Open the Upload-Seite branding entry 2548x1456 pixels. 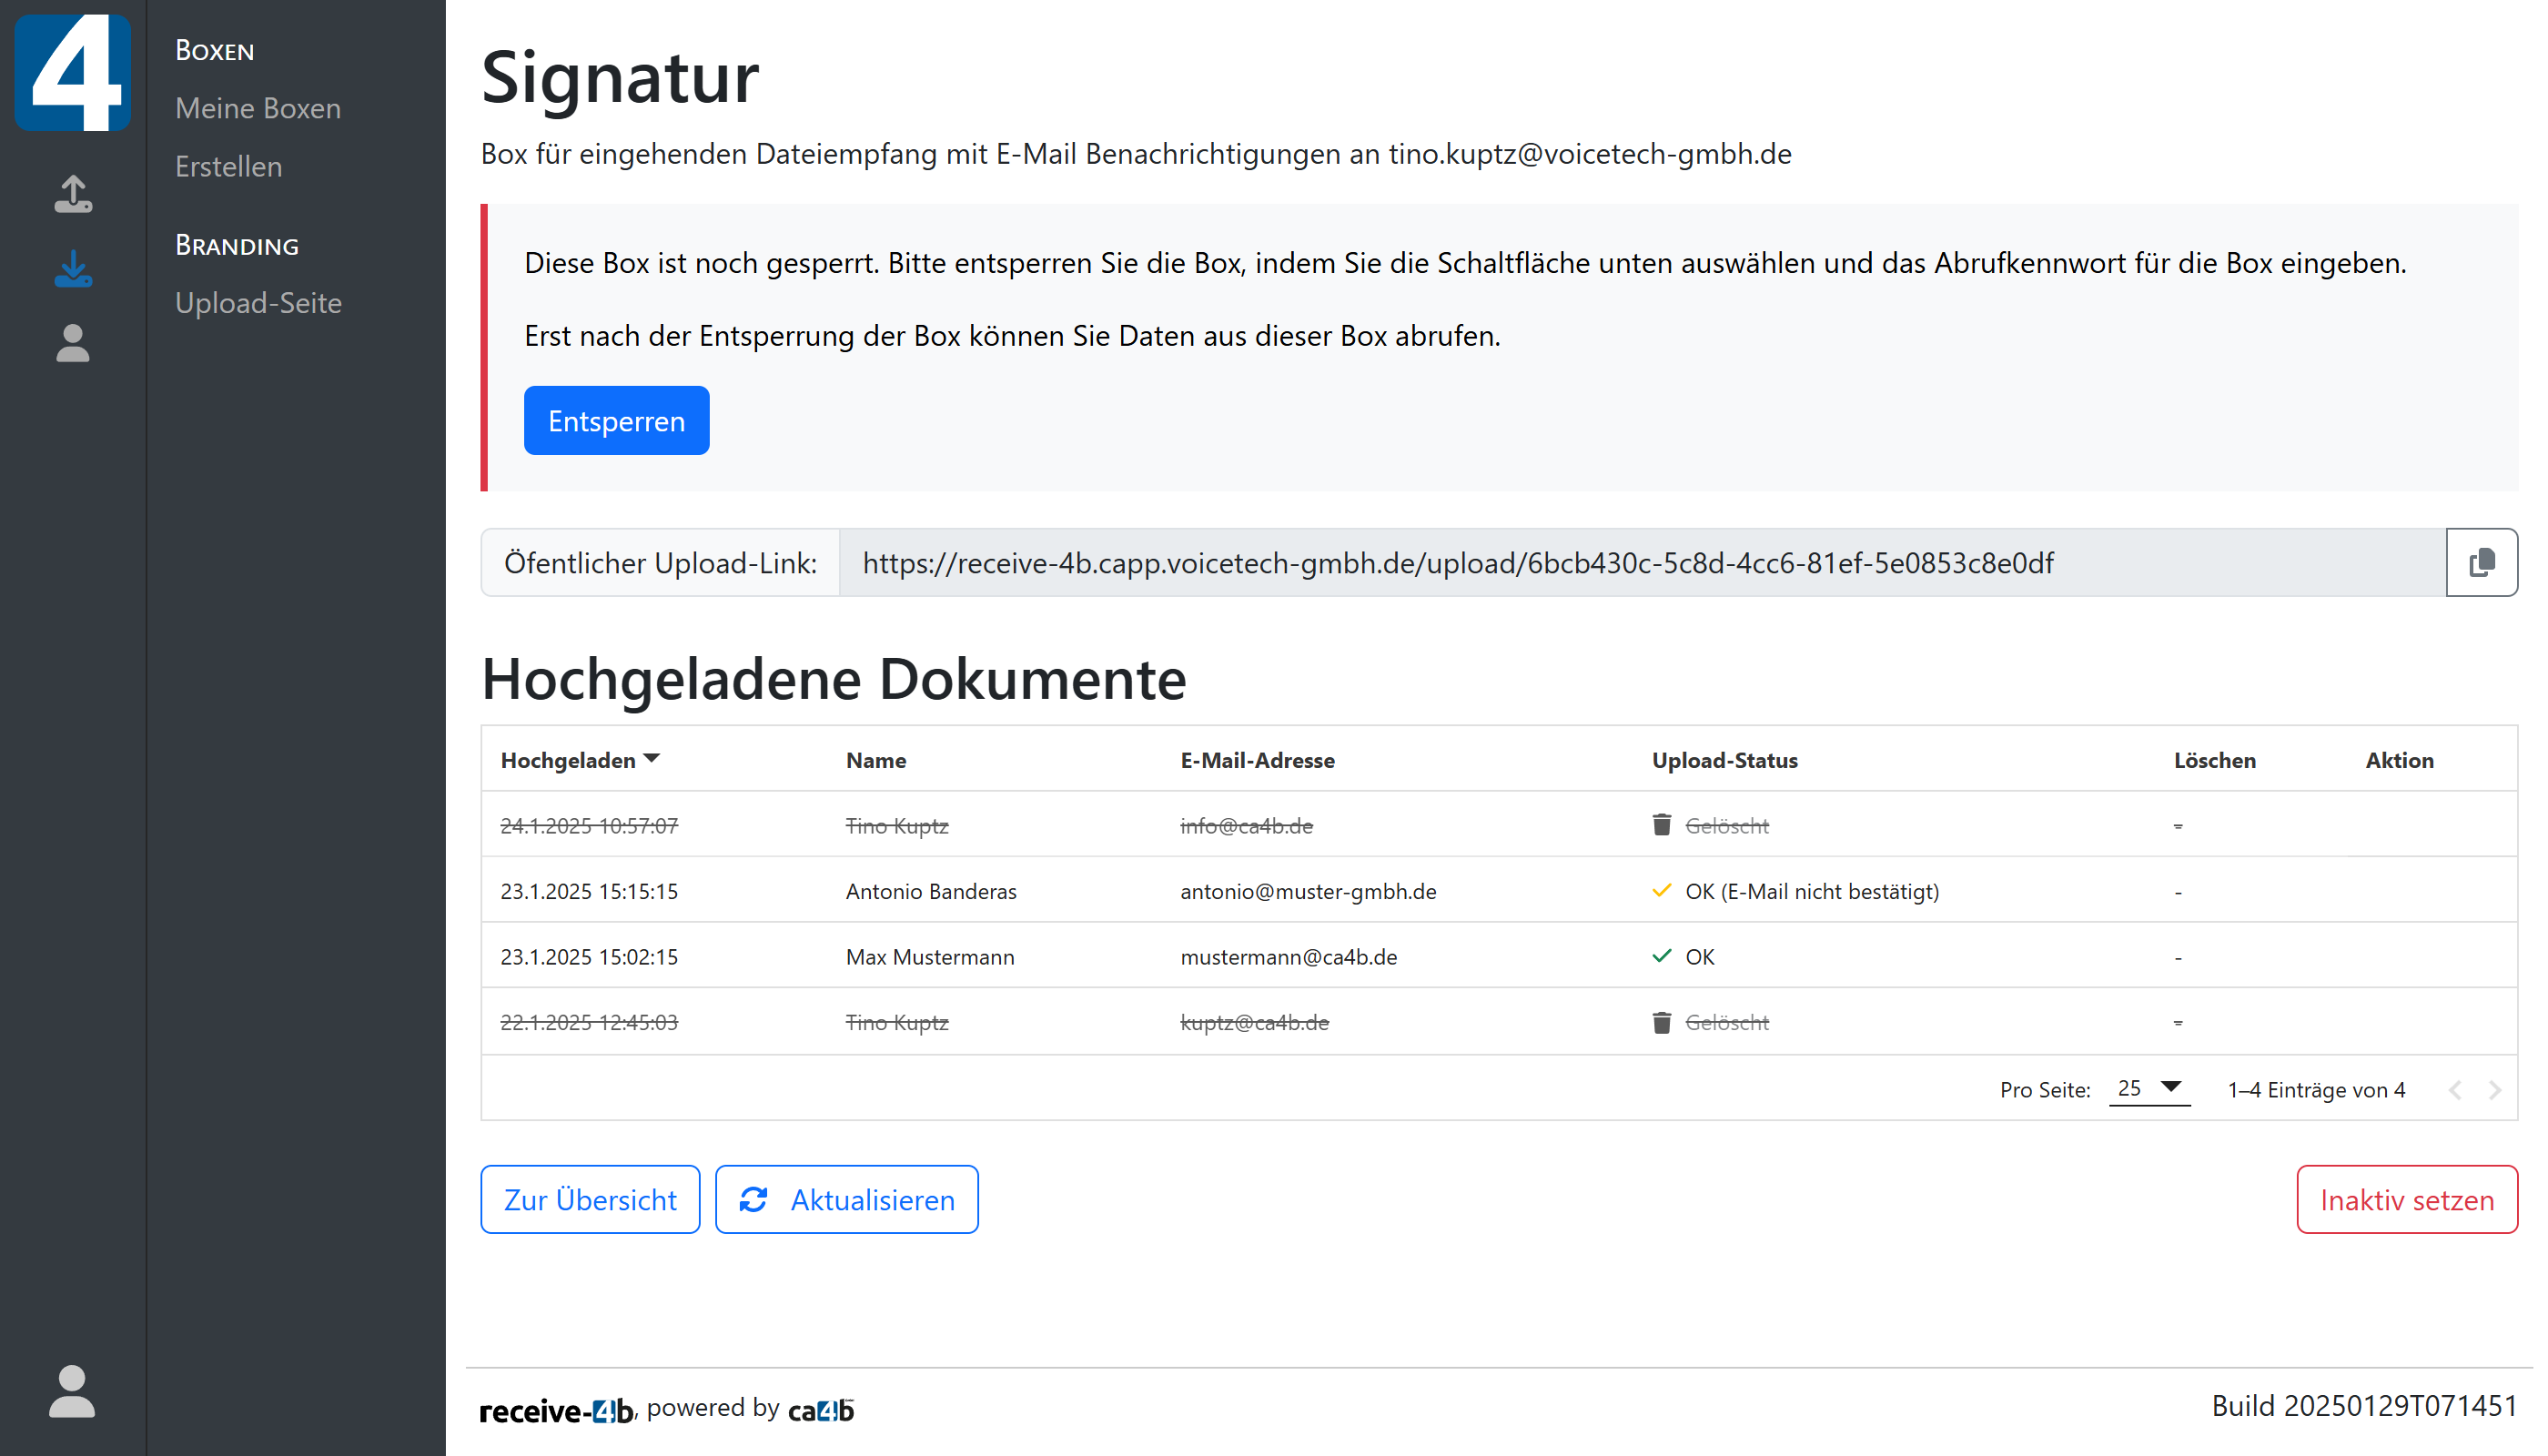[258, 303]
